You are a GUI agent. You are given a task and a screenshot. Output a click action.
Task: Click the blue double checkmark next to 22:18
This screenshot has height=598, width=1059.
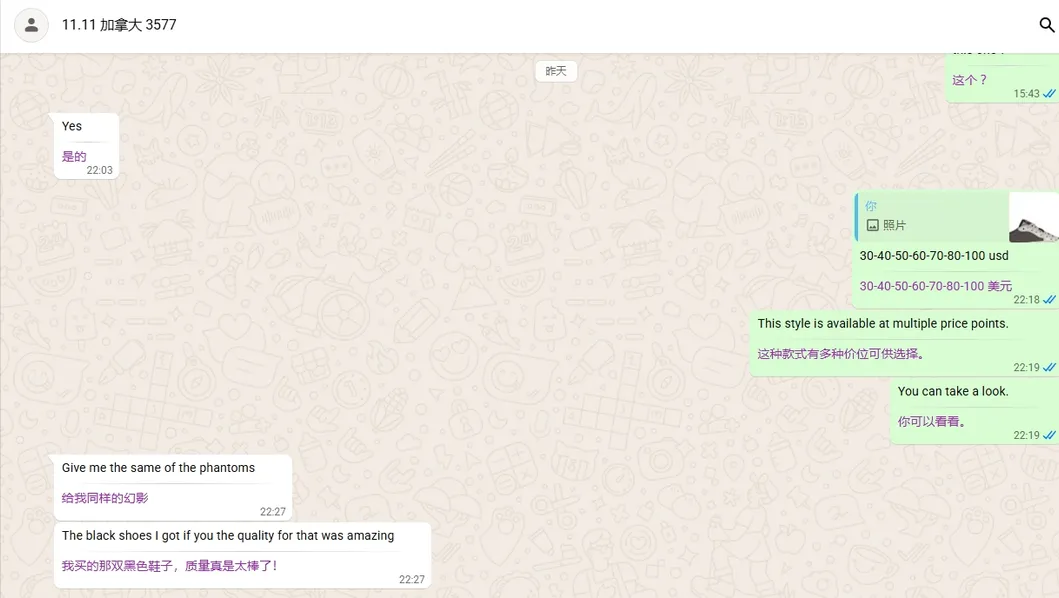[1047, 299]
